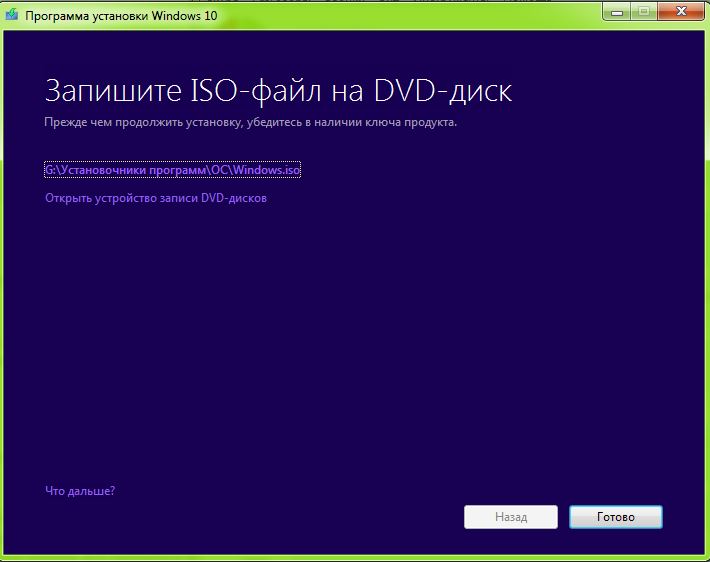
Task: Select the heading 'Запишите ISO-файл на DVD-диск'
Action: (x=278, y=91)
